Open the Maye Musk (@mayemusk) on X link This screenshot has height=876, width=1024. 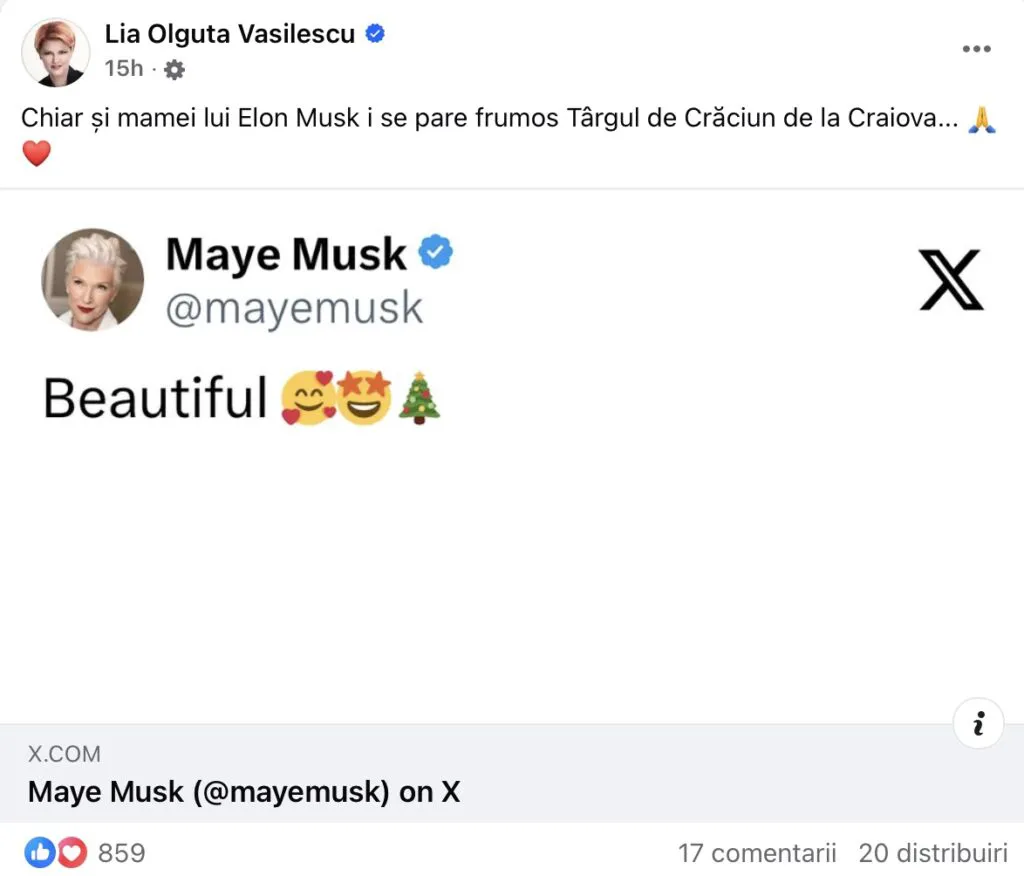click(244, 792)
